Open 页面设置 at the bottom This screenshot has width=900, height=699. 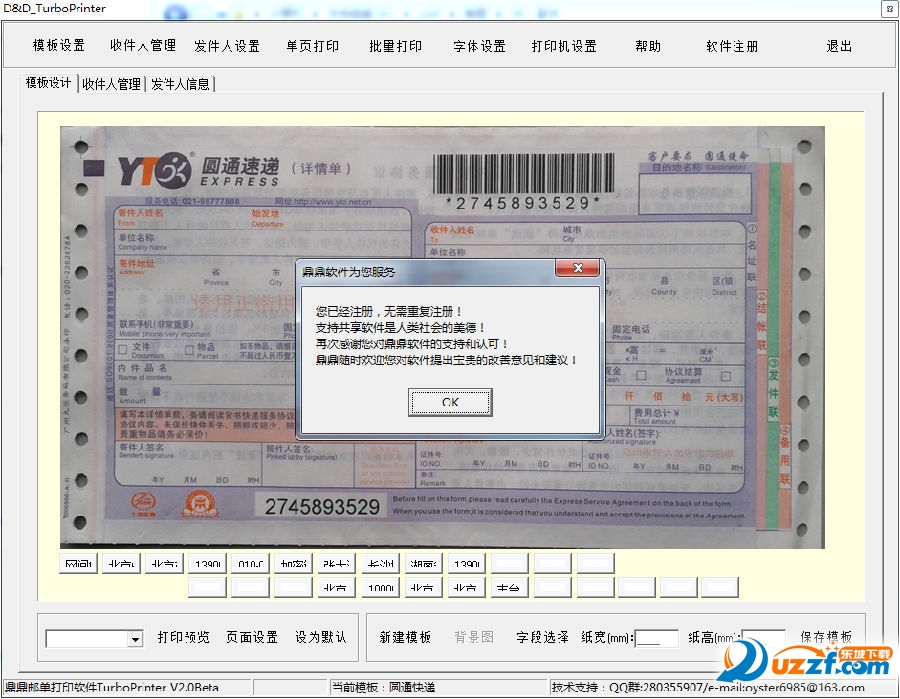coord(252,637)
